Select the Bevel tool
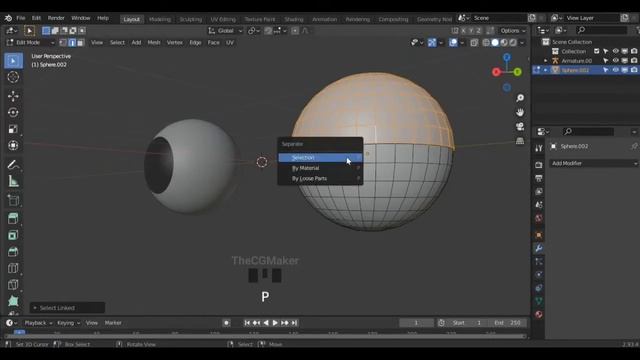The image size is (640, 360). pyautogui.click(x=13, y=251)
